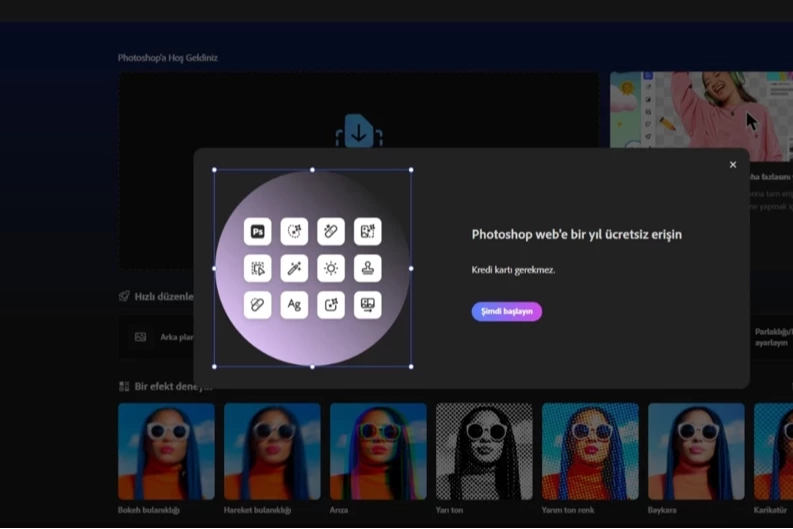Pick the Boykara effect thumbnail
Screen dimensions: 793x529
tap(696, 451)
